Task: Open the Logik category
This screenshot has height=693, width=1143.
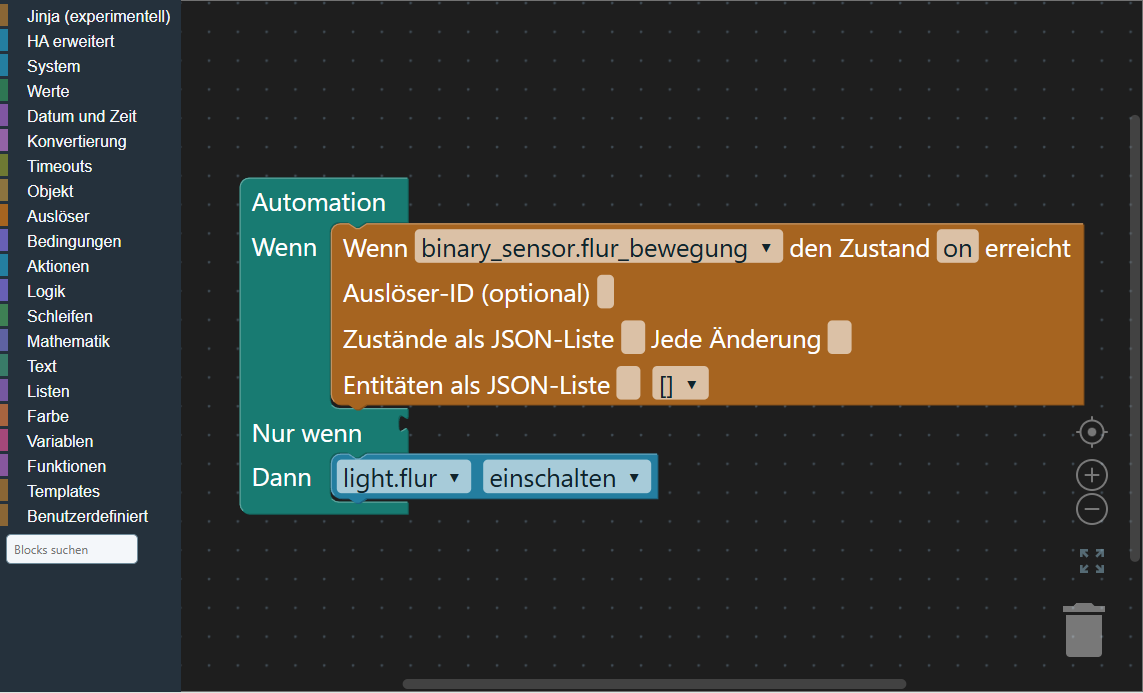Action: pos(90,291)
